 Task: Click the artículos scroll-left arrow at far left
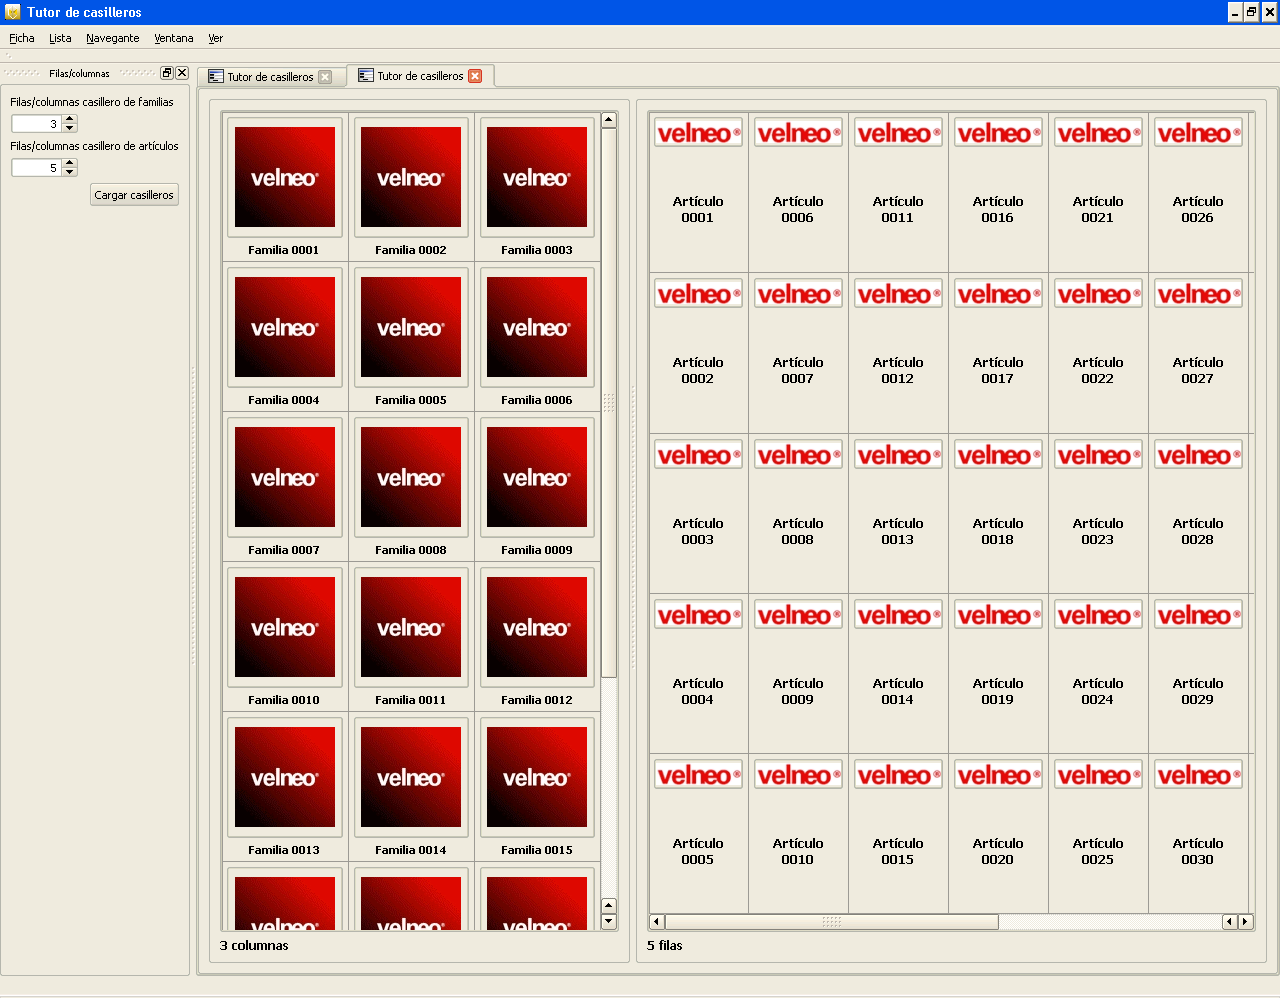point(657,922)
